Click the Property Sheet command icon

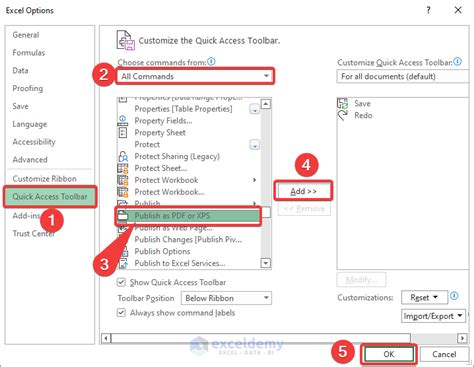(123, 132)
